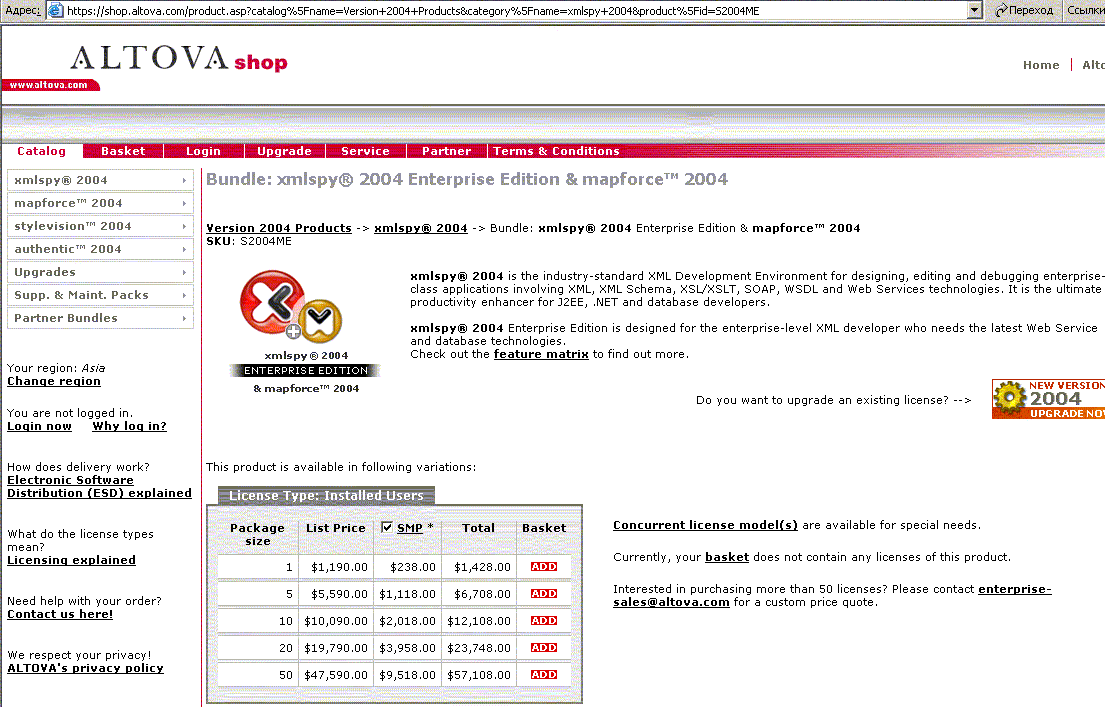
Task: Select the License Type: Installed Users tab
Action: pos(326,496)
